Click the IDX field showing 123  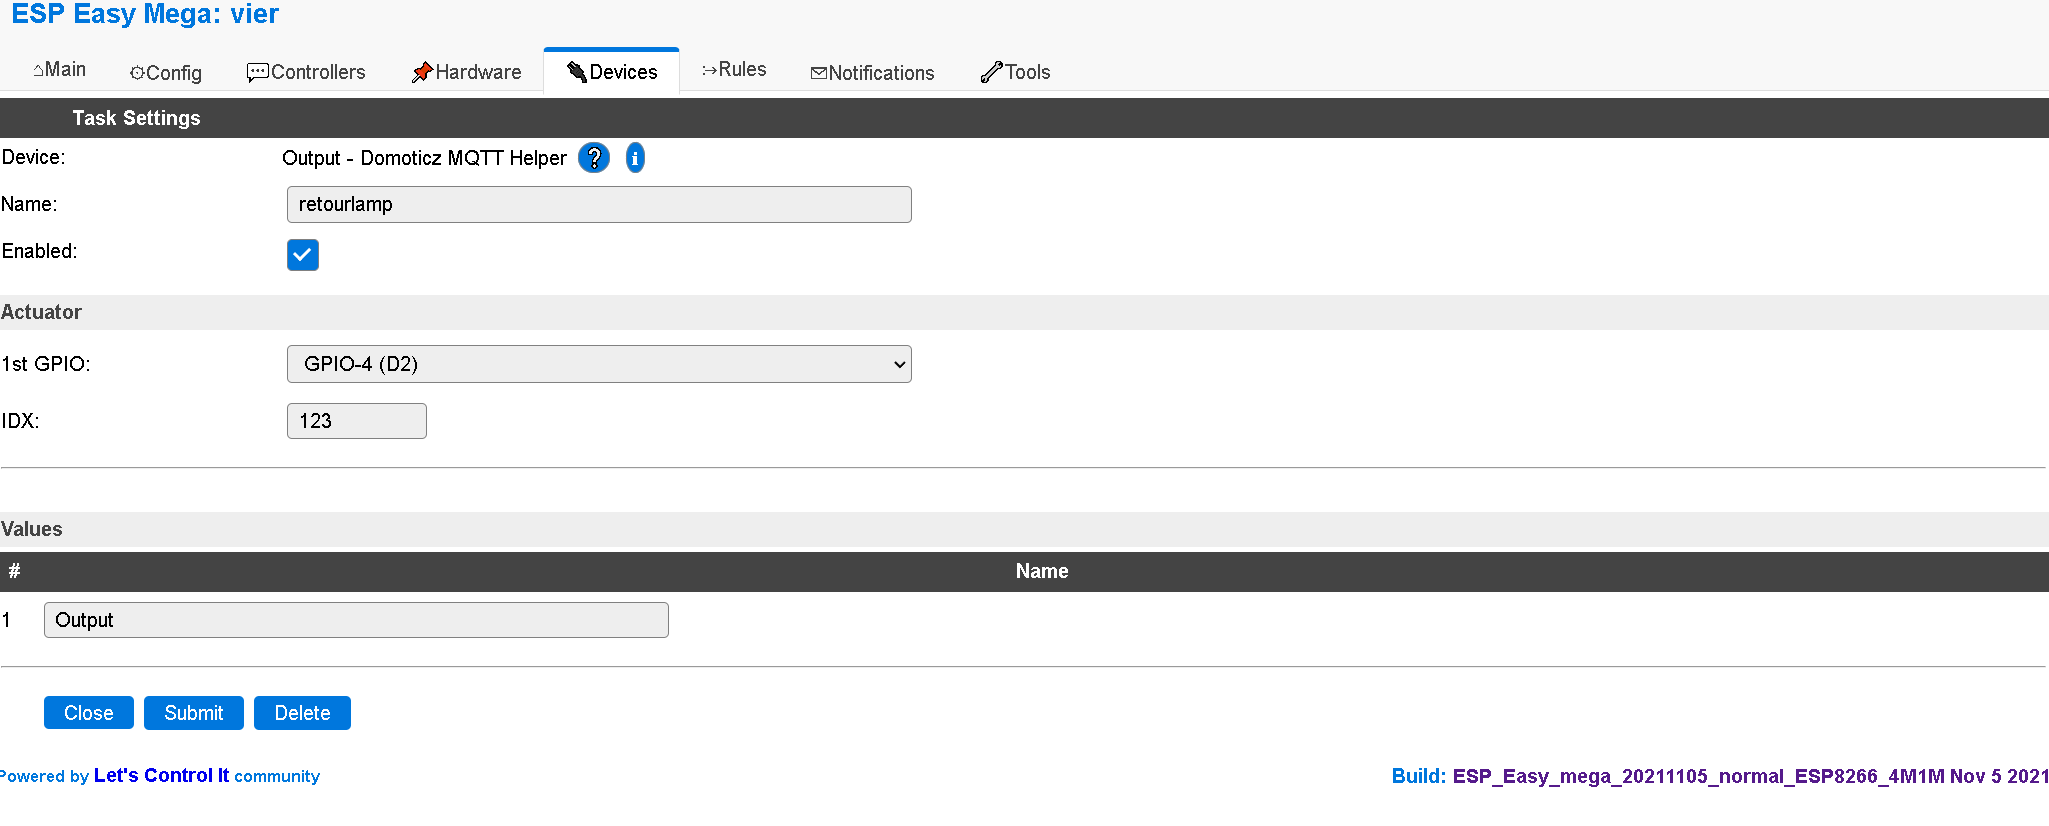(357, 421)
